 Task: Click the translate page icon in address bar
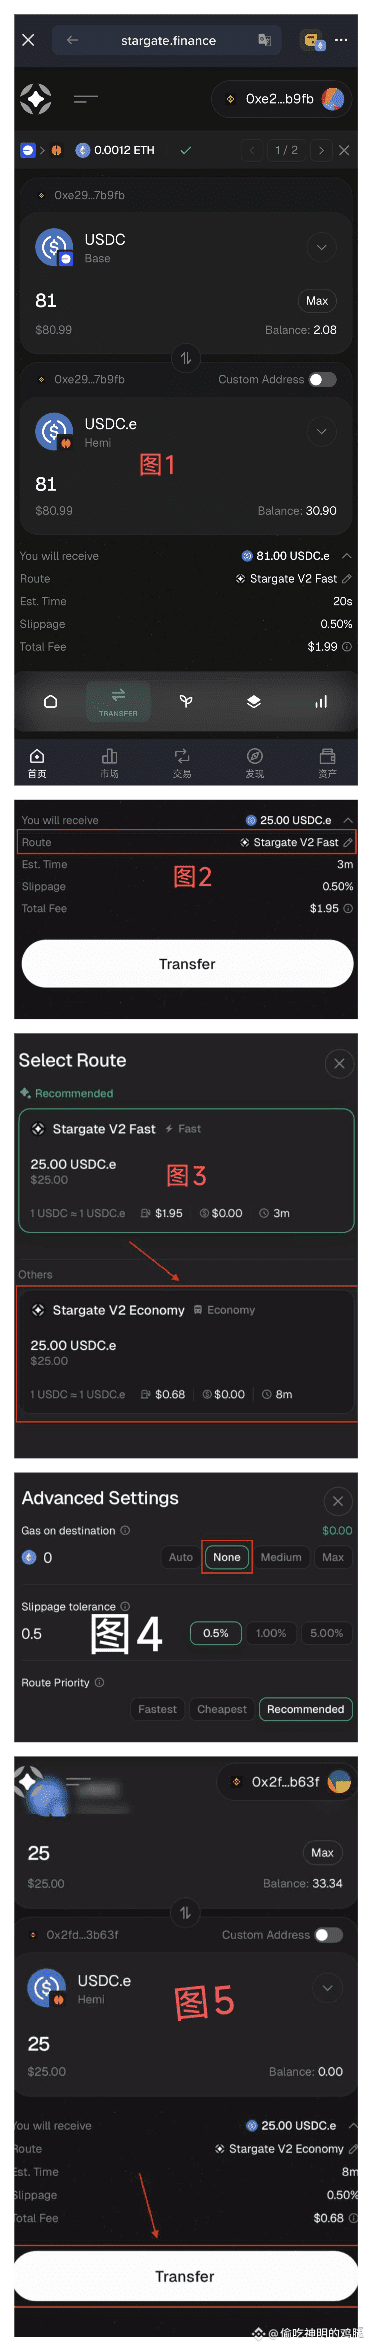(x=264, y=40)
